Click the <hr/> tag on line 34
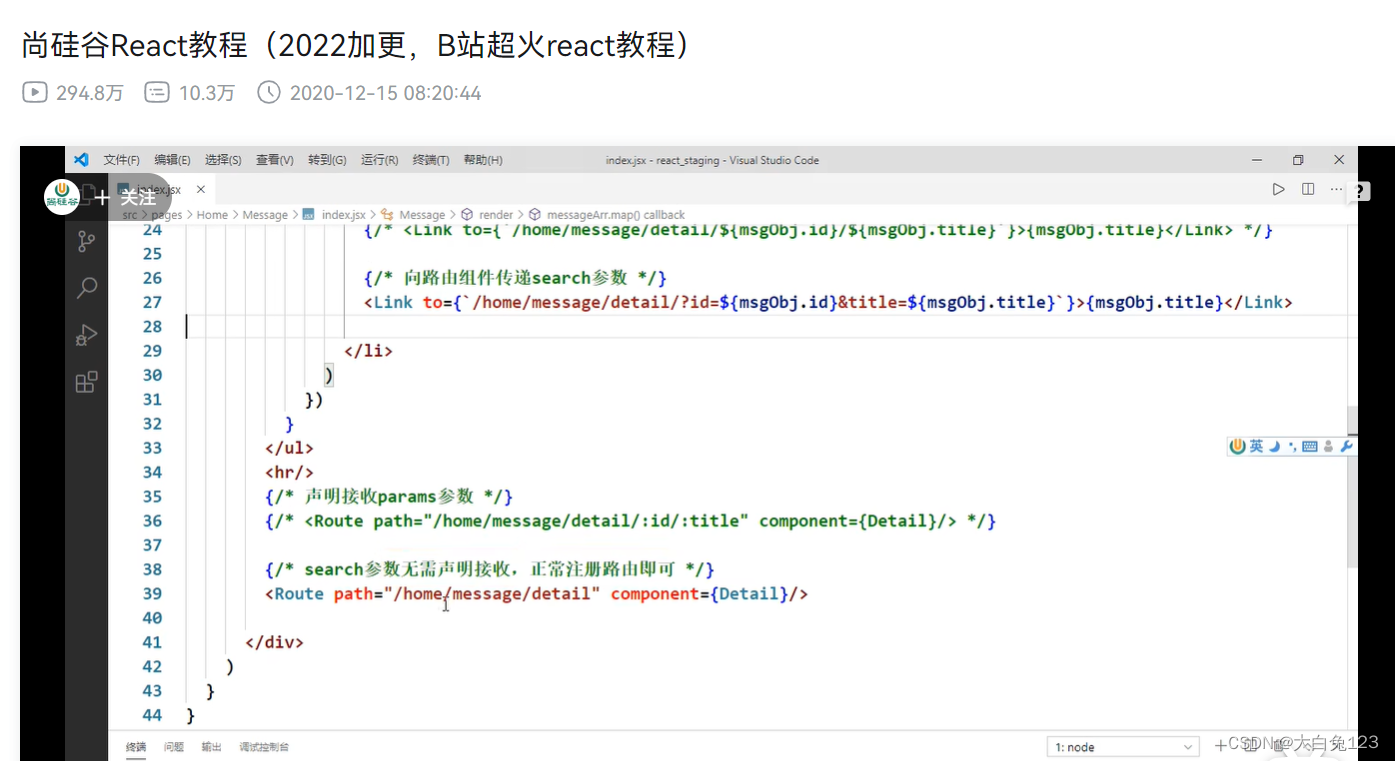 point(289,472)
